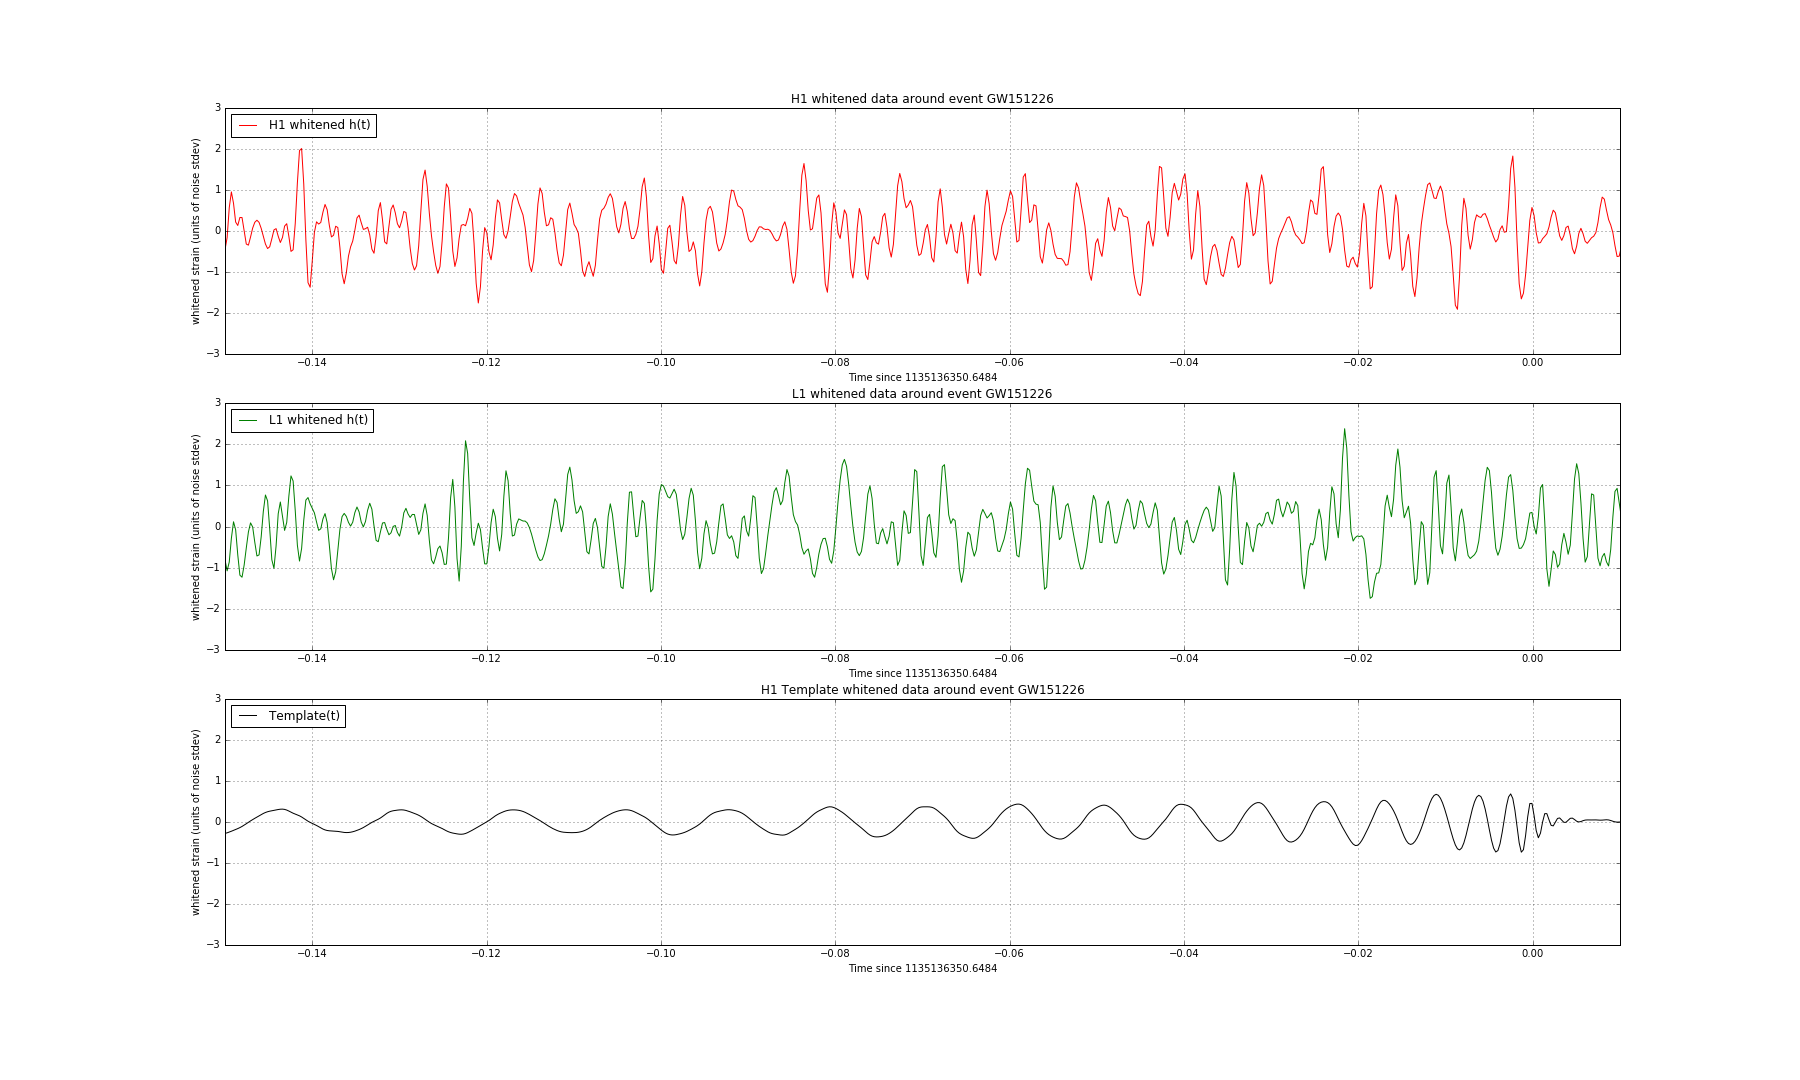1800x1080 pixels.
Task: Click the green line sample in the L1 legend
Action: pyautogui.click(x=248, y=421)
